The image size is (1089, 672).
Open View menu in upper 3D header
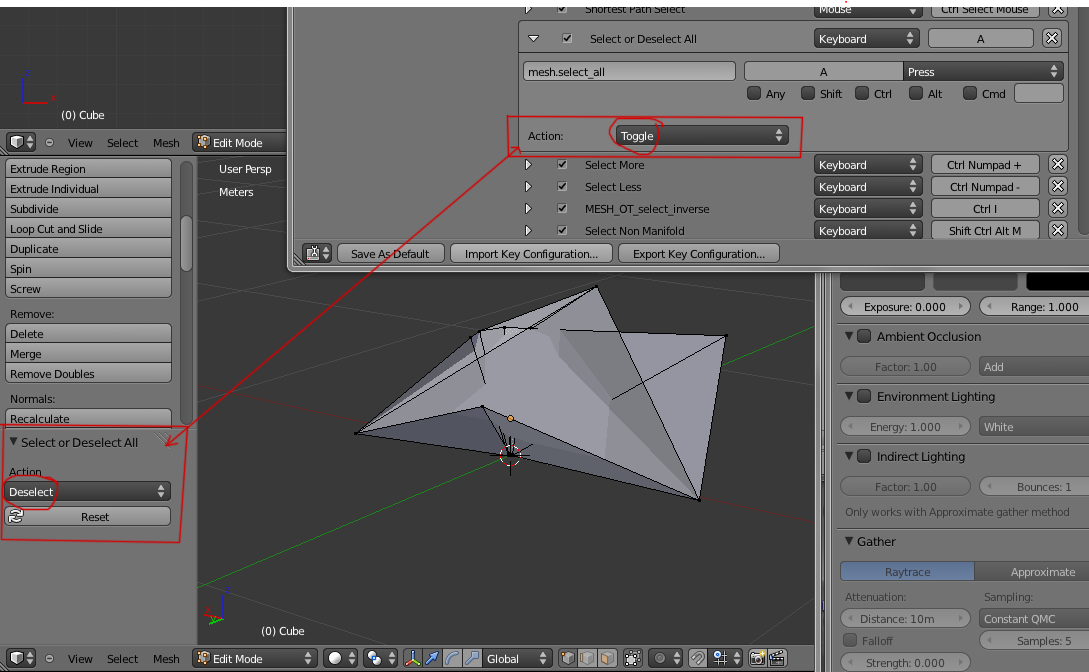point(80,143)
